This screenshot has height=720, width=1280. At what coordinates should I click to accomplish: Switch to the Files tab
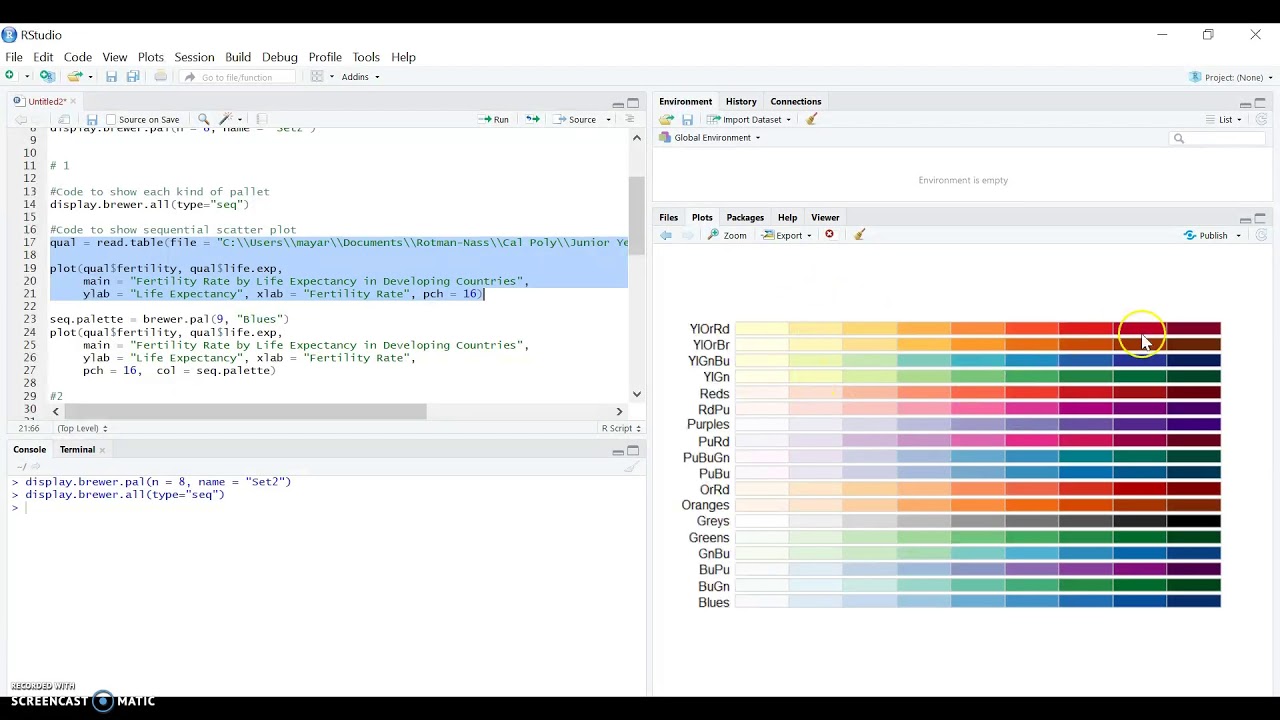[669, 217]
